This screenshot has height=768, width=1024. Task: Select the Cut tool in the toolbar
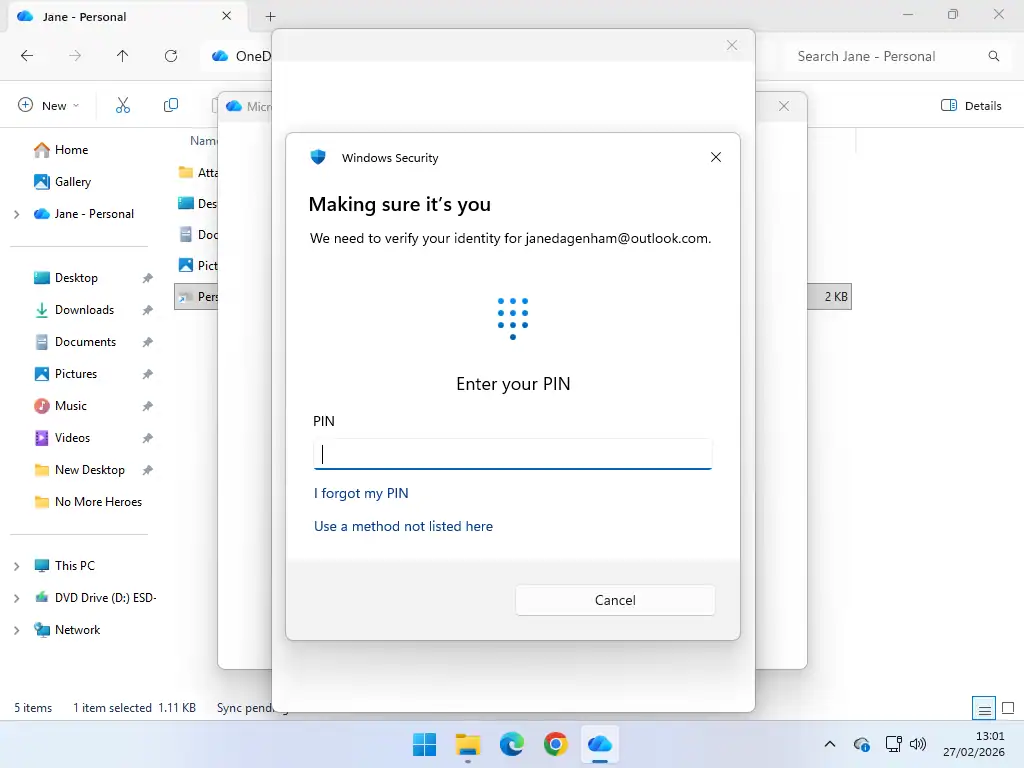click(x=122, y=105)
